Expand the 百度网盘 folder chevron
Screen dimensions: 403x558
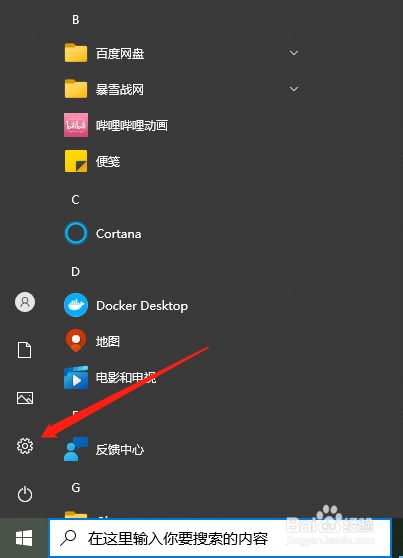(x=294, y=53)
